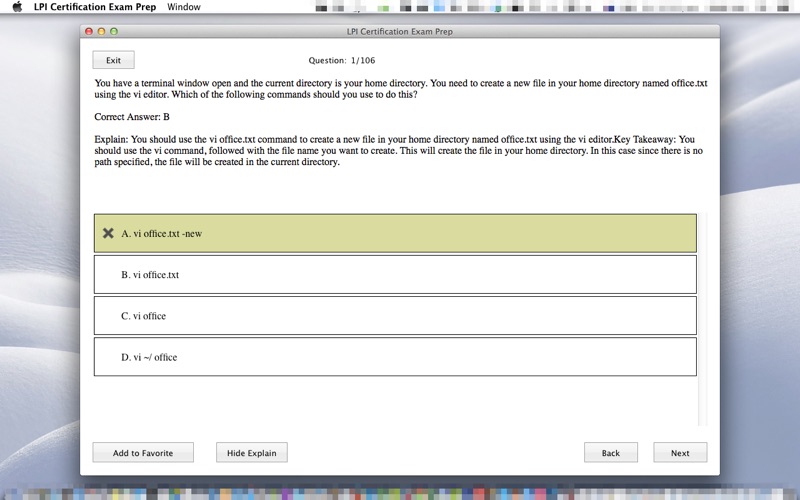Zoom window with the green button
Screen dimensions: 800x500
pos(114,32)
